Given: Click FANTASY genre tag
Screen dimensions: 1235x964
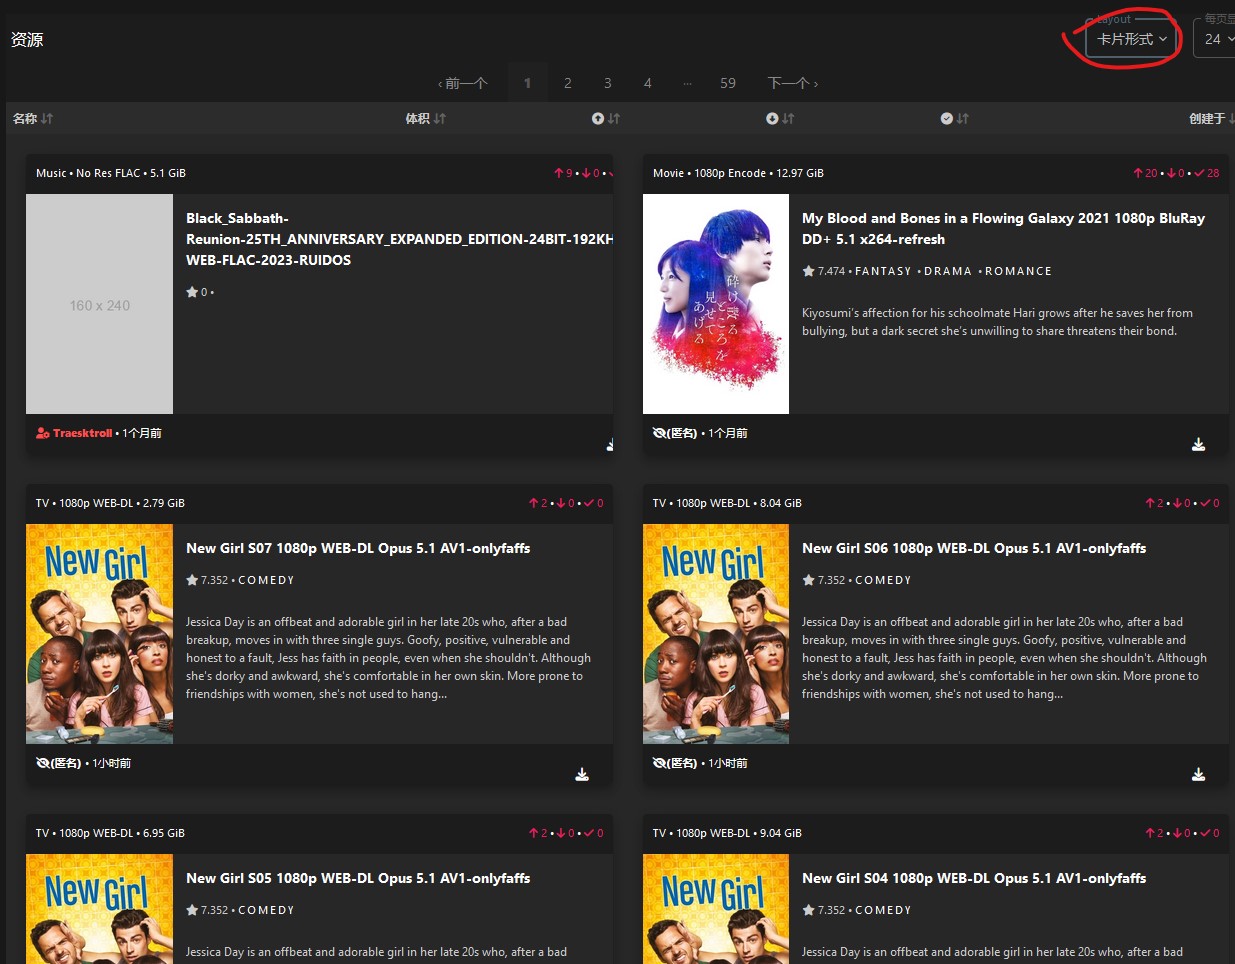Looking at the screenshot, I should 883,271.
